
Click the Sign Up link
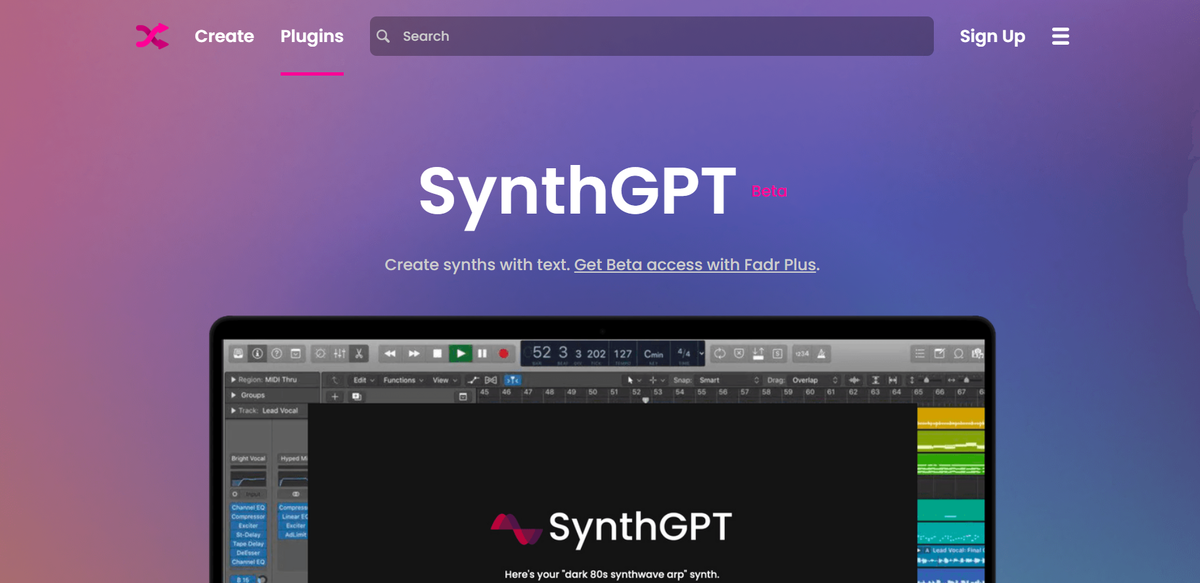point(992,36)
